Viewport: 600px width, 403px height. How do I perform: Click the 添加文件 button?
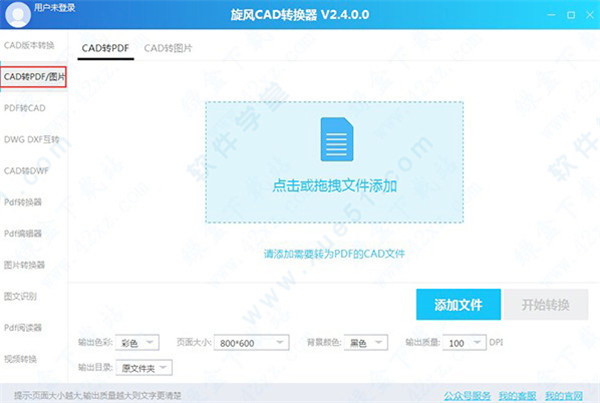pos(458,305)
